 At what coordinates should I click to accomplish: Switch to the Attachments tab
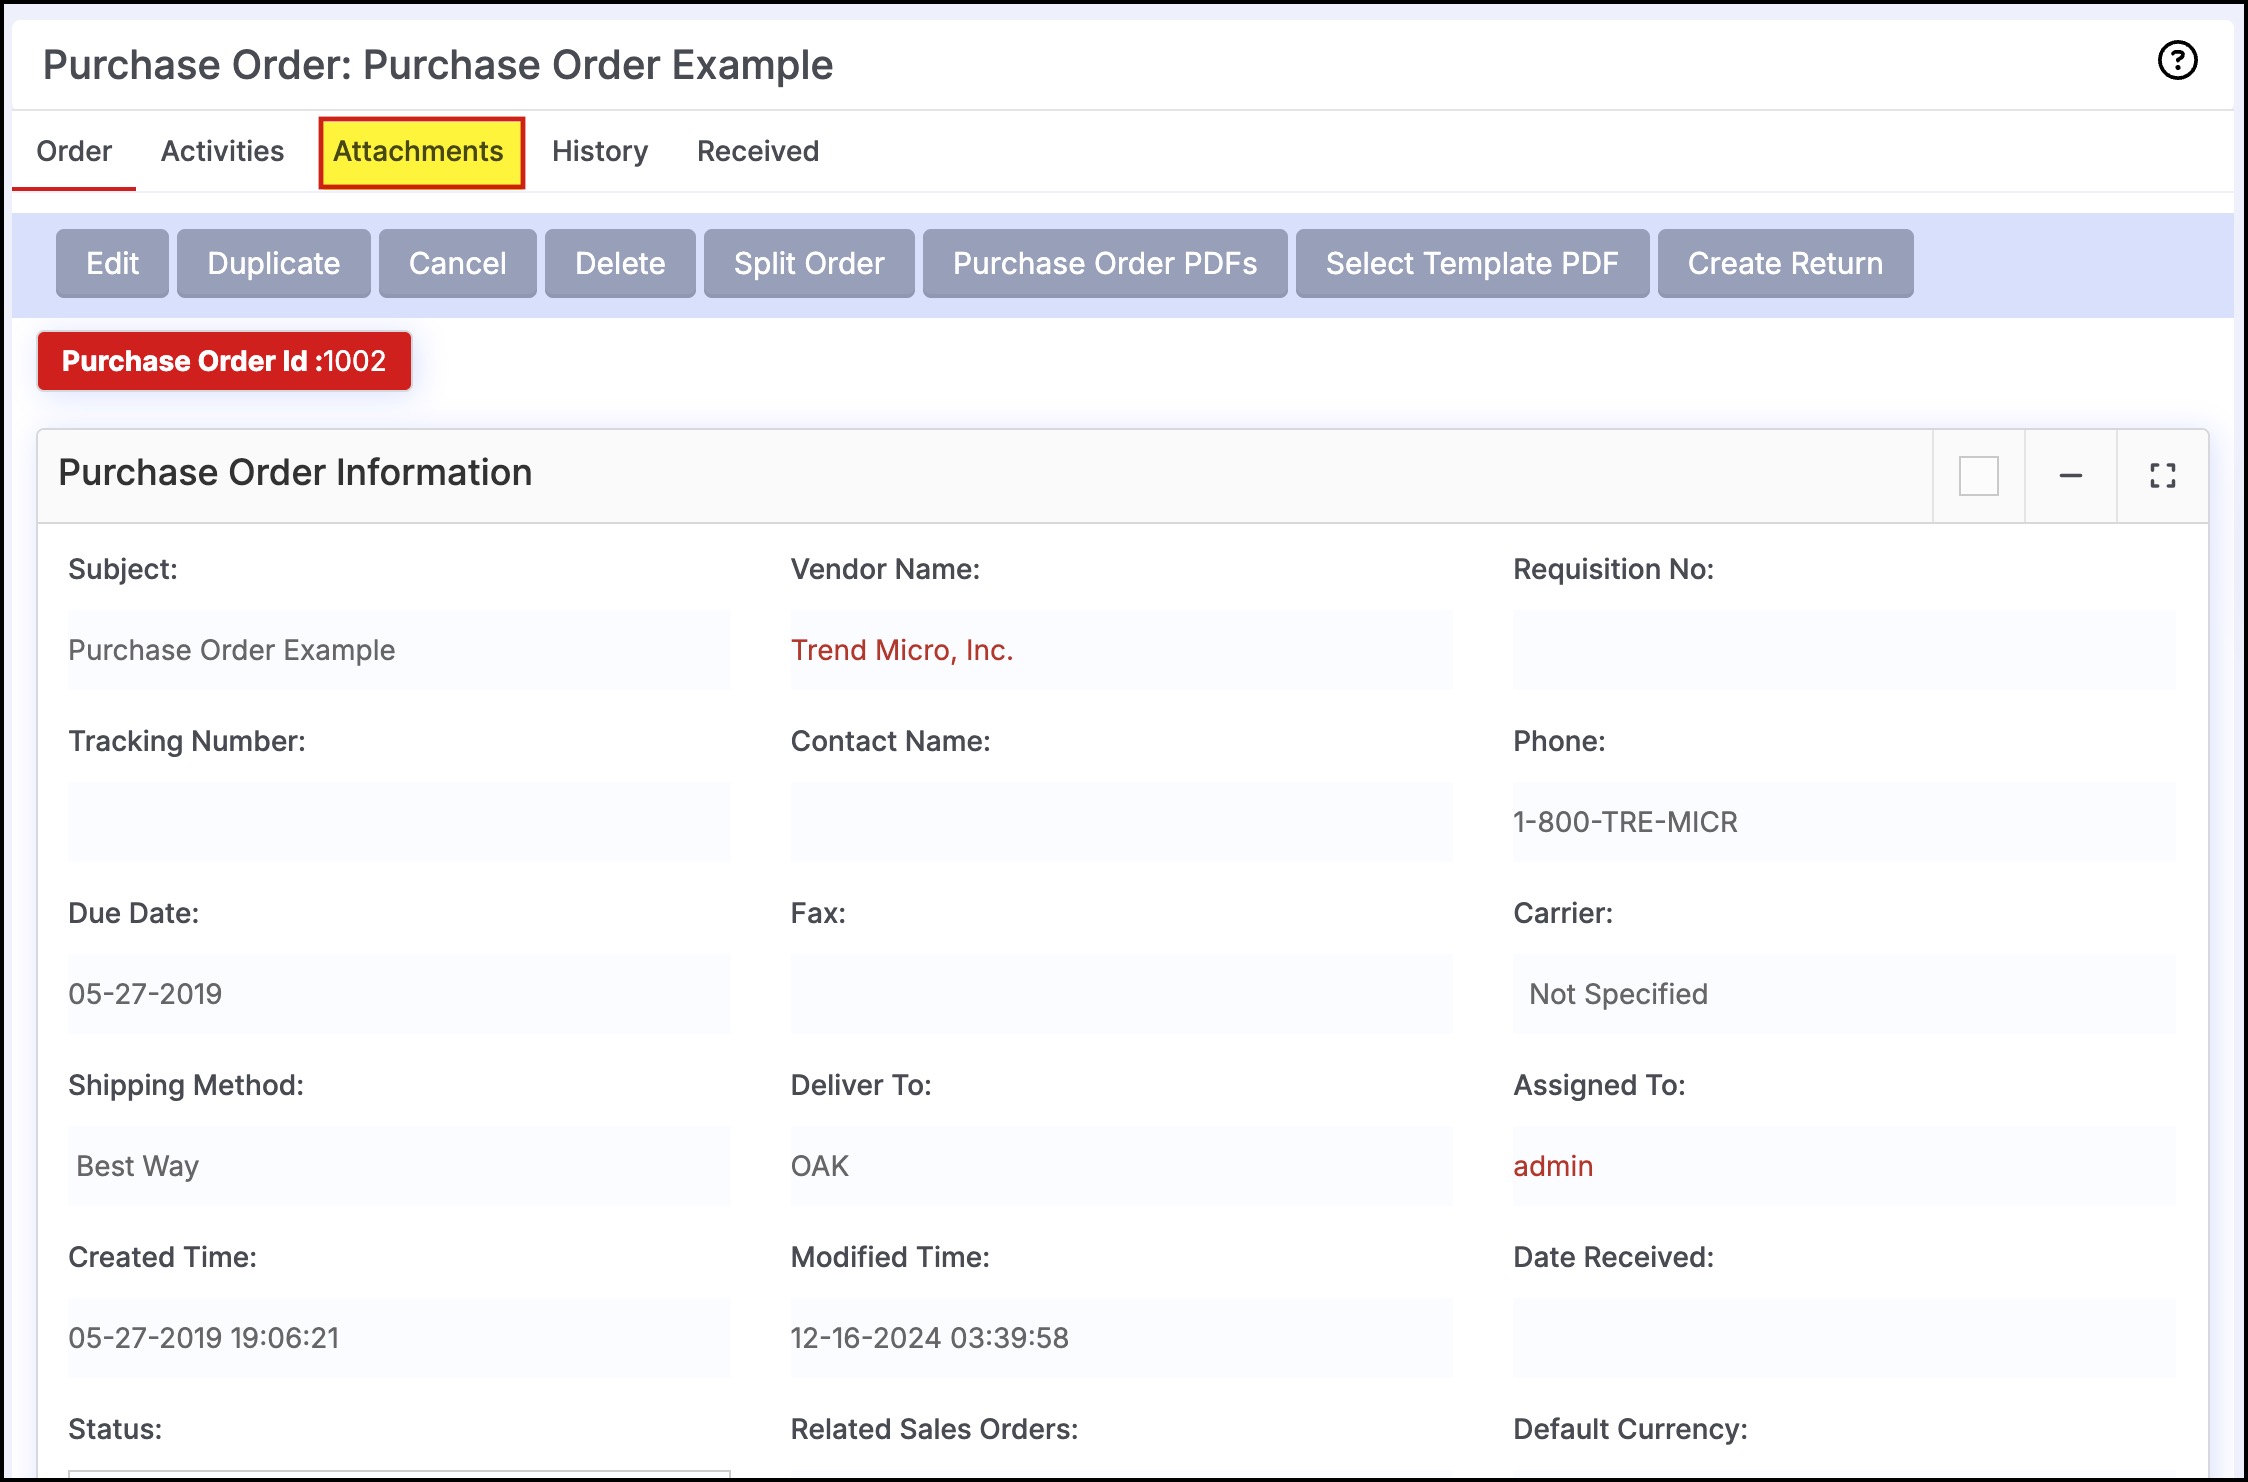pos(420,152)
